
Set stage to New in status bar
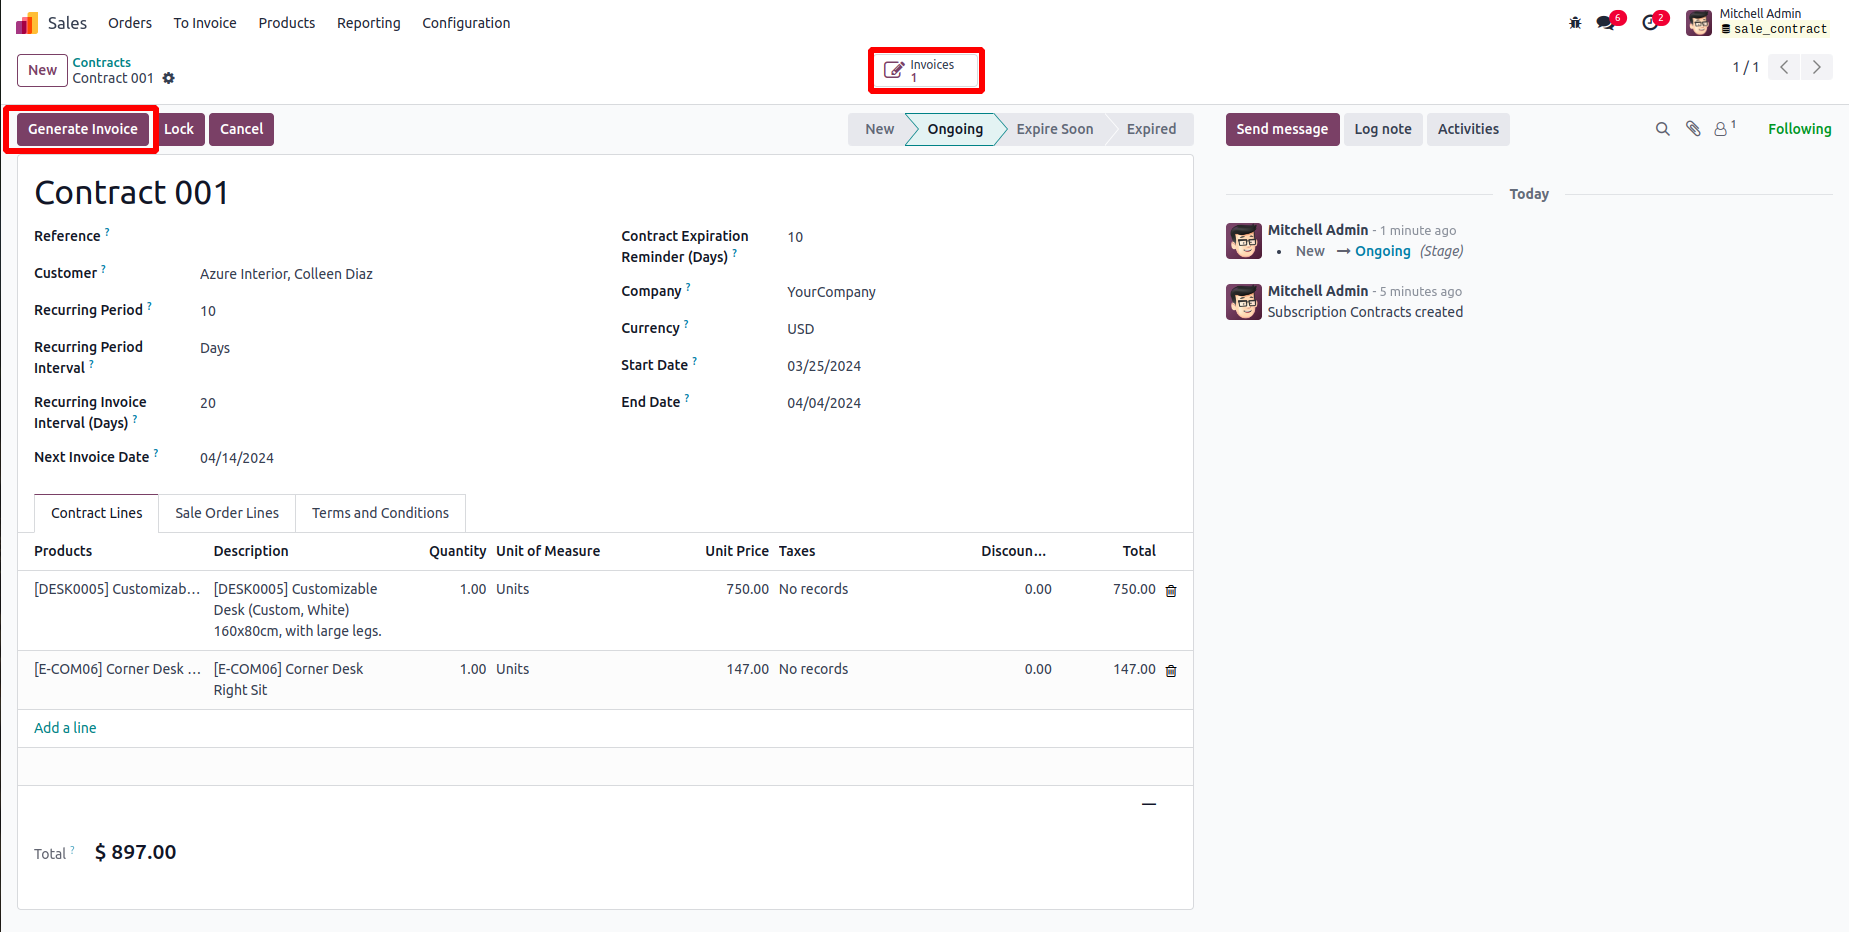(879, 129)
